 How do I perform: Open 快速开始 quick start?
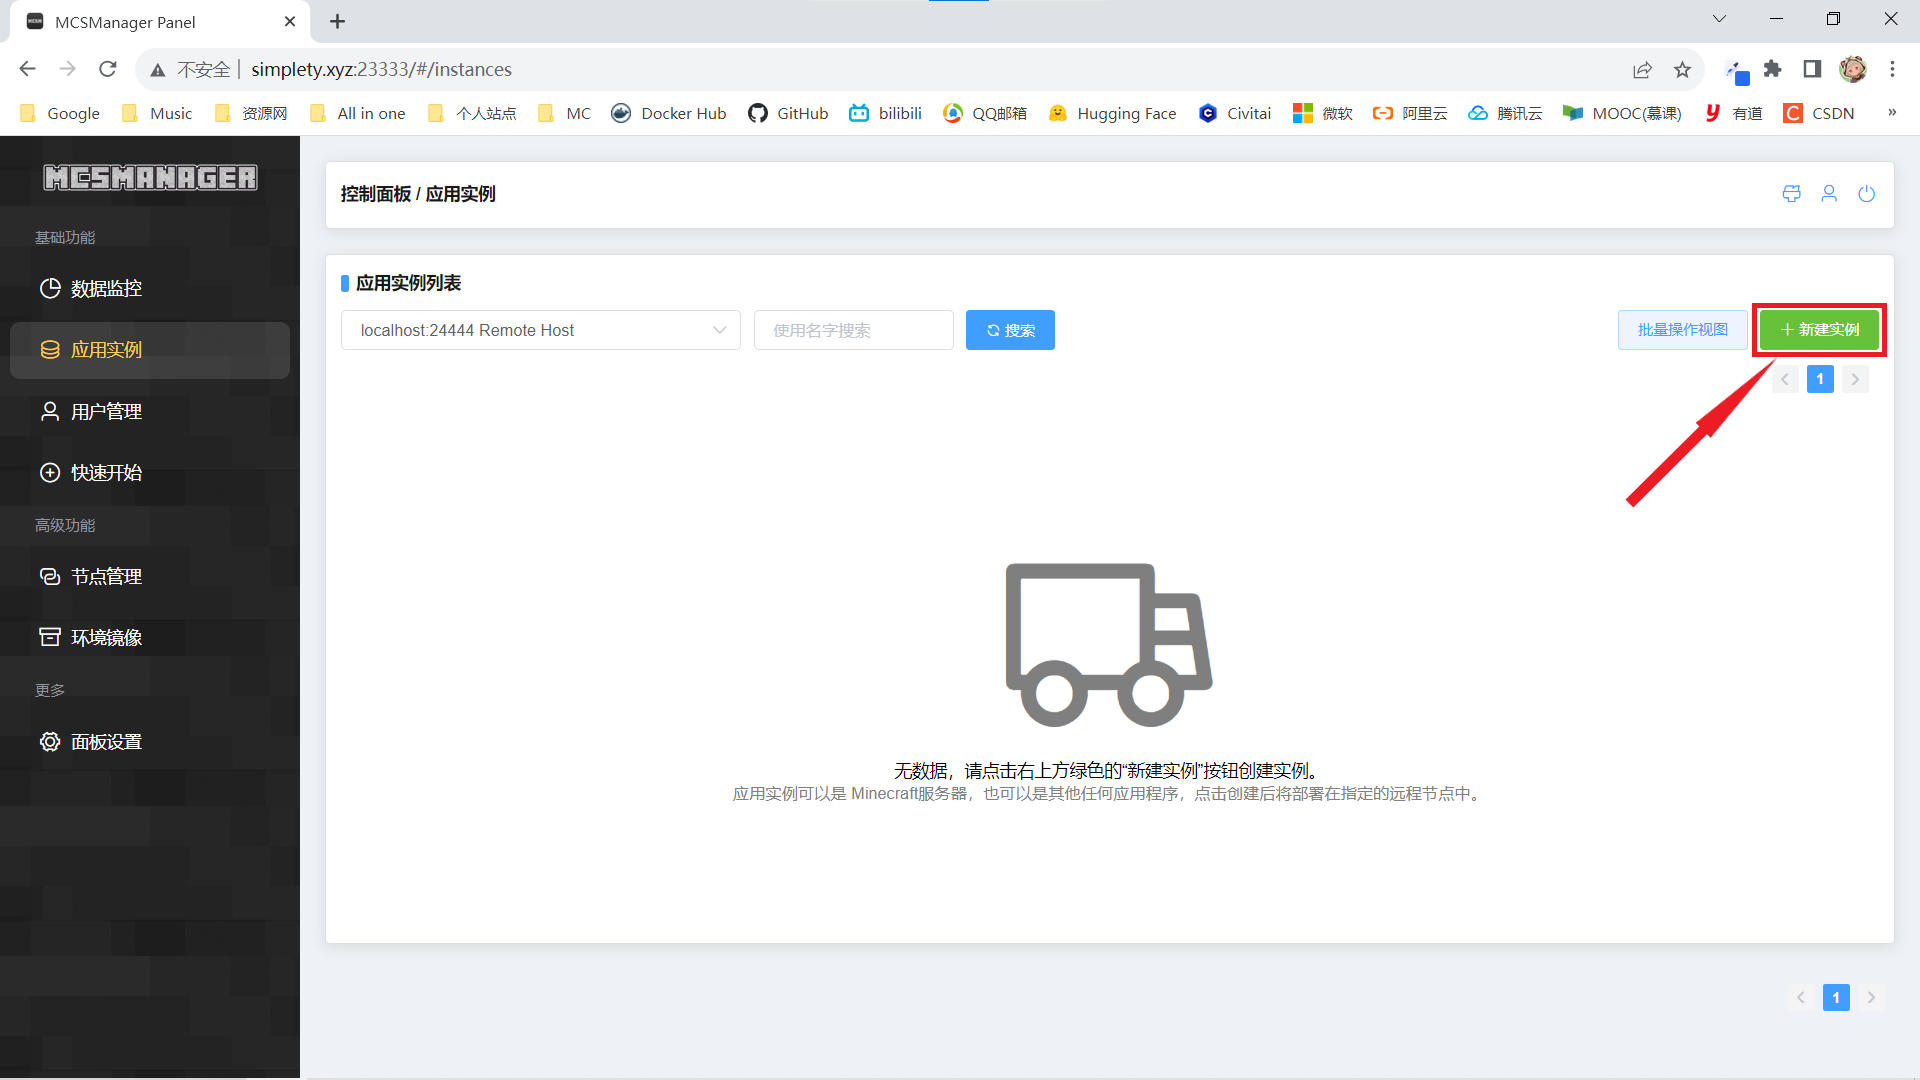106,473
